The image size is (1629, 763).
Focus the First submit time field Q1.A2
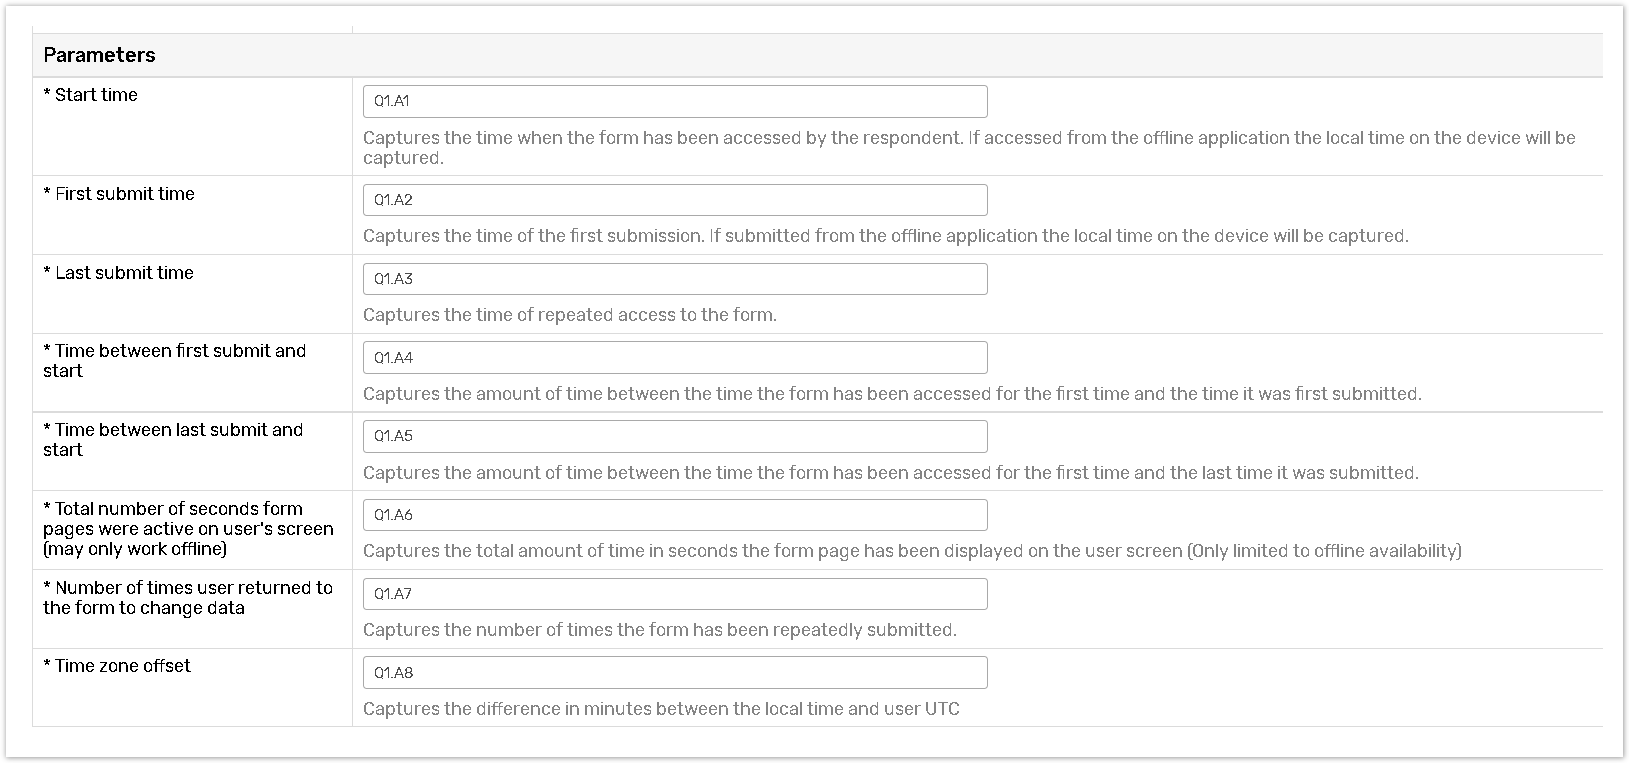tap(675, 200)
